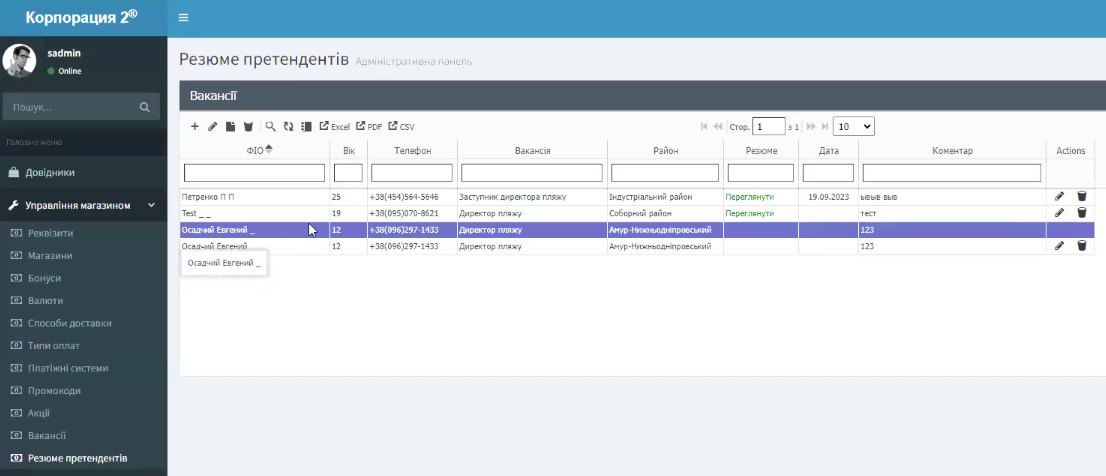1106x476 pixels.
Task: Open Реквізити sidebar item
Action: point(50,233)
